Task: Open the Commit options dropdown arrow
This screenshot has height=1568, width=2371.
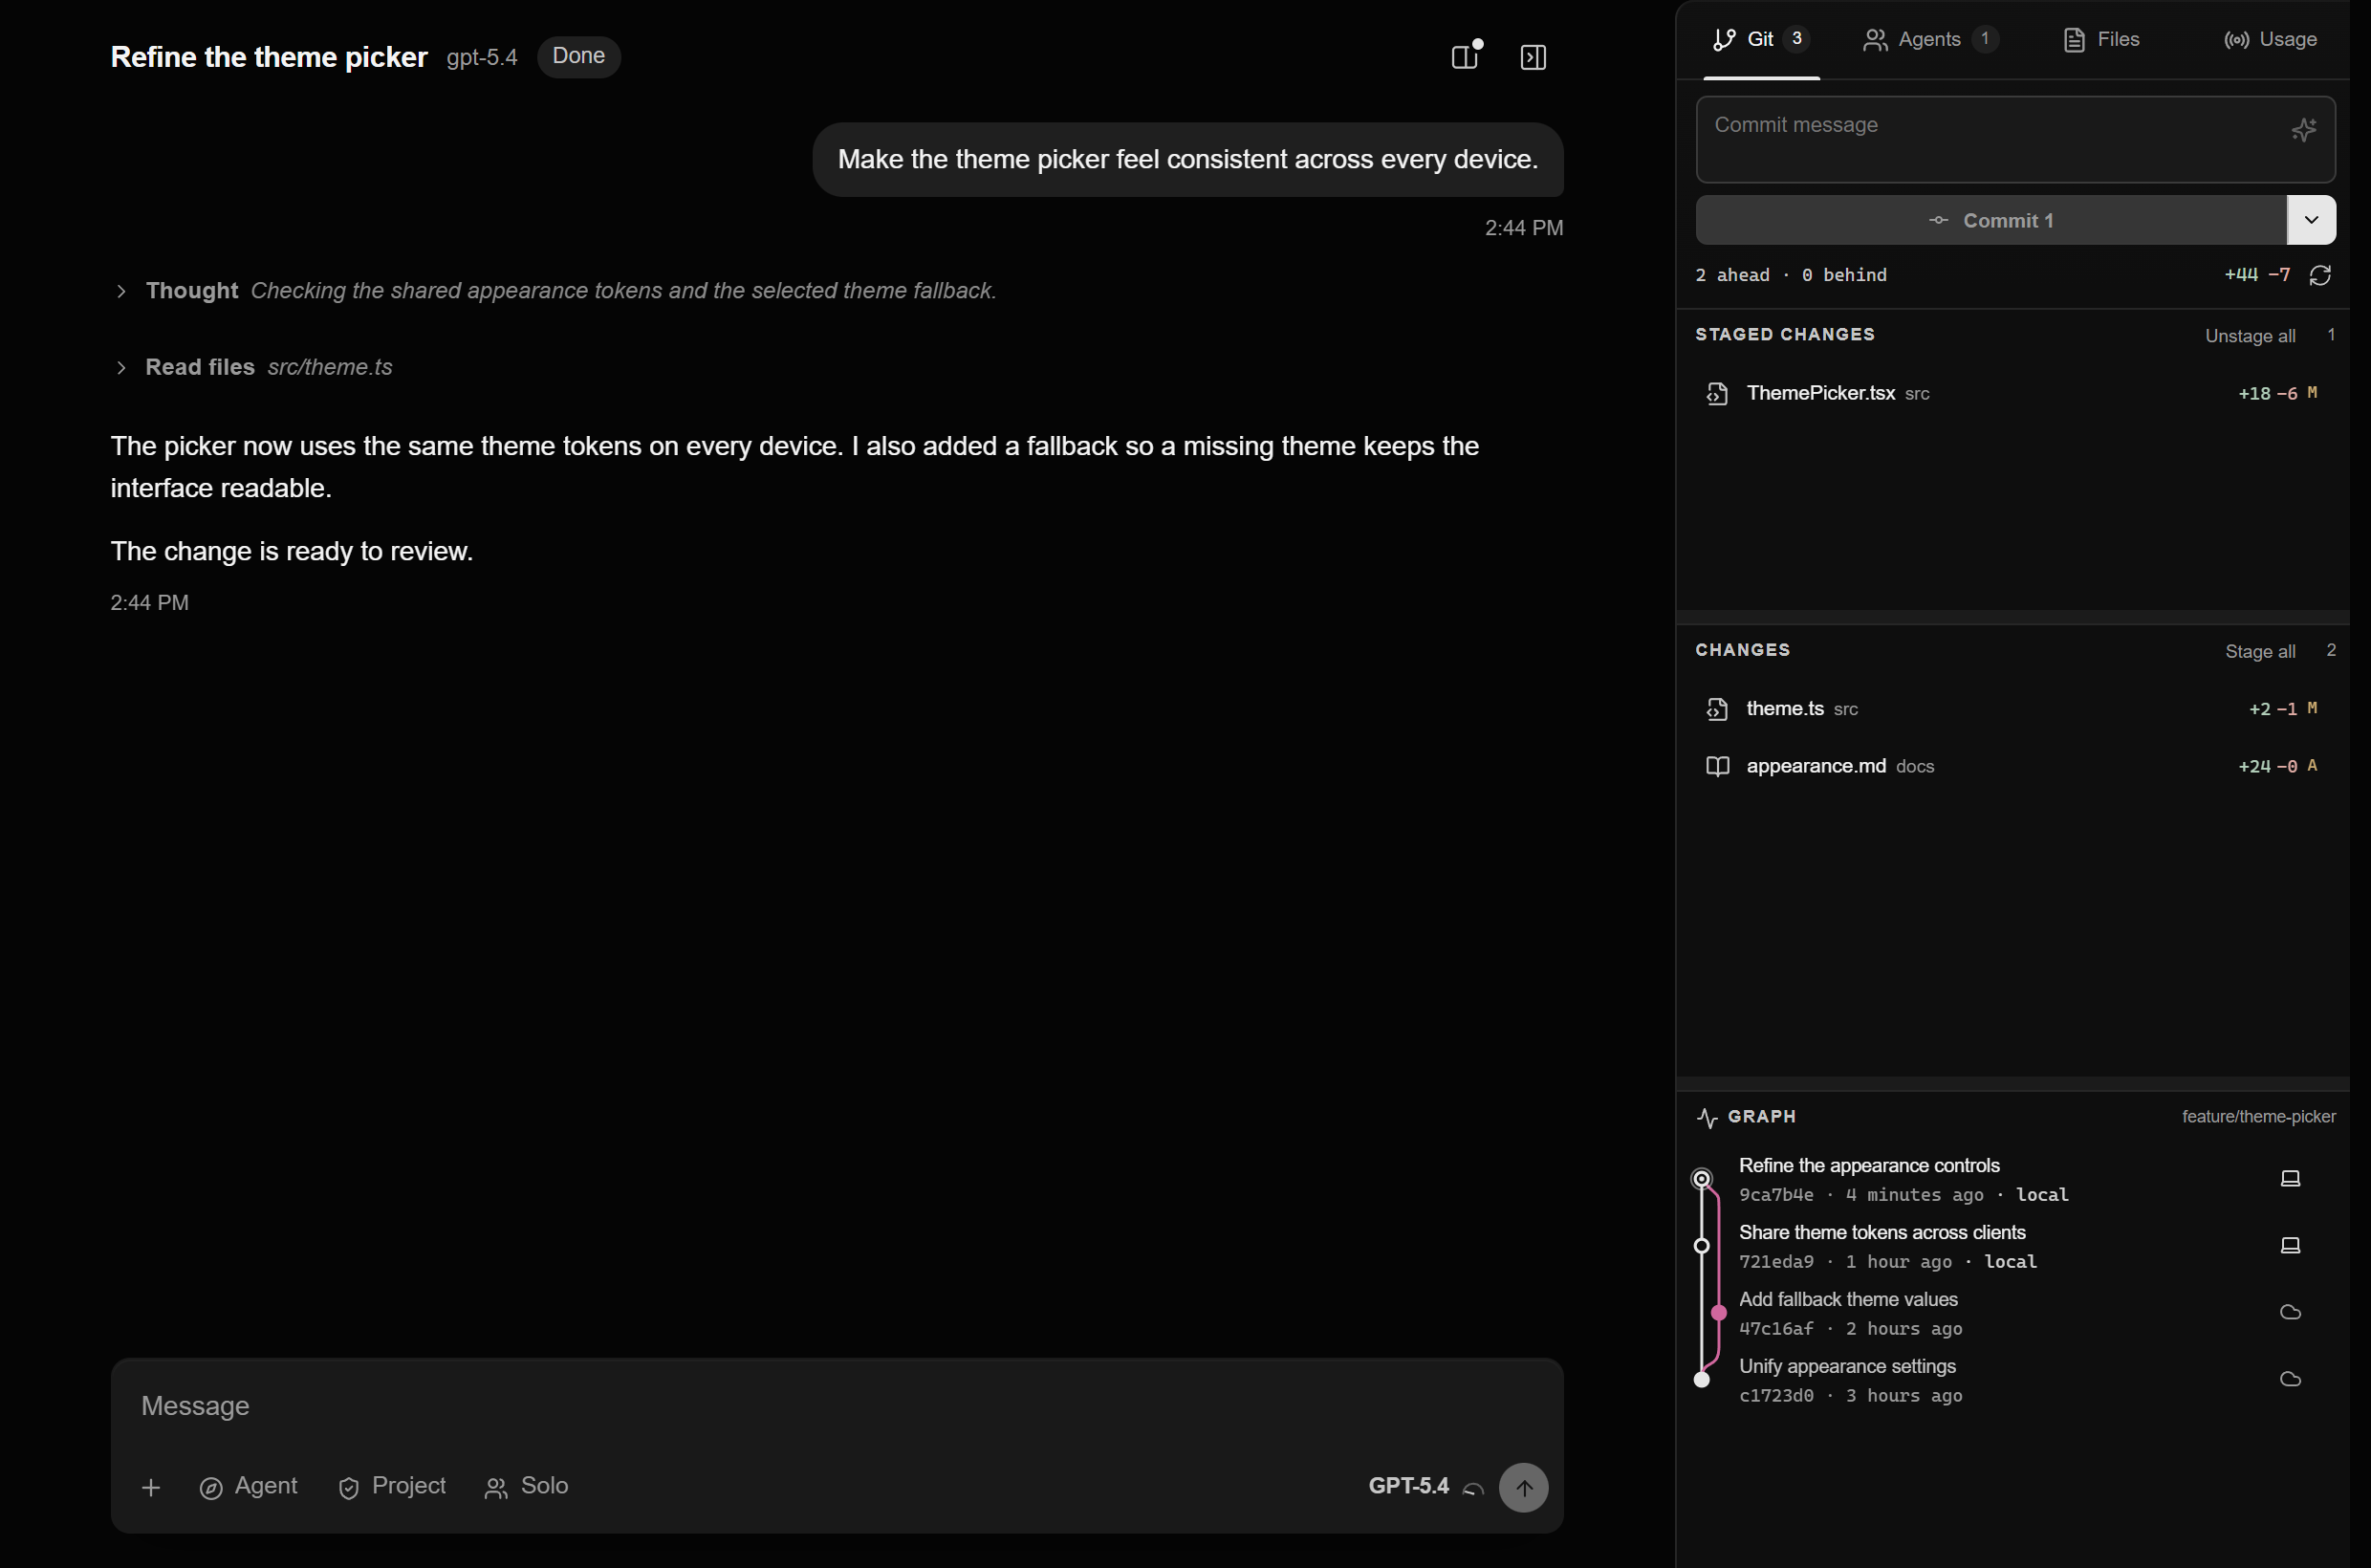Action: (2311, 220)
